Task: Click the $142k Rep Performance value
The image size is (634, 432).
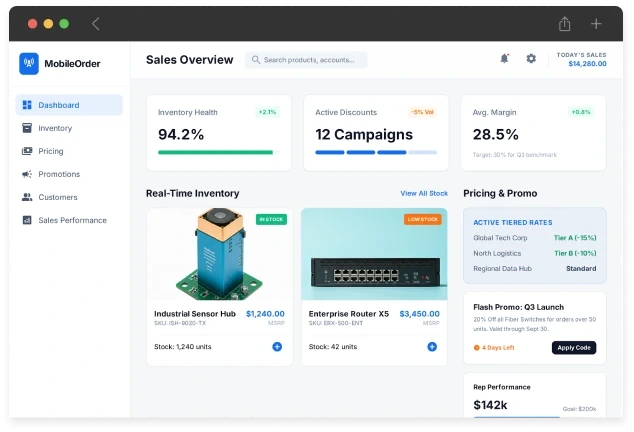Action: point(490,405)
